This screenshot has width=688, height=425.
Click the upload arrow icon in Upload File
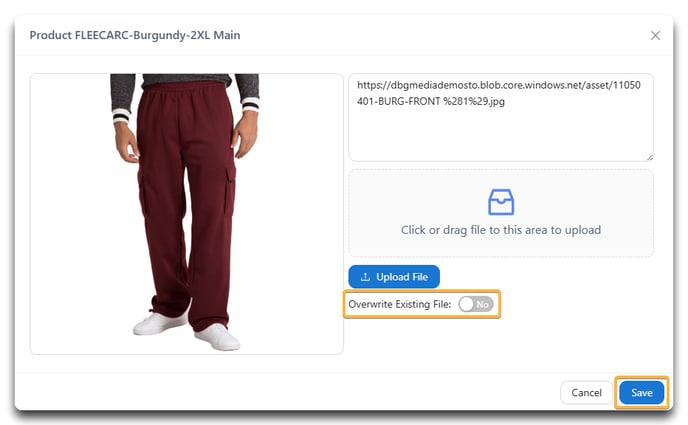click(x=365, y=277)
